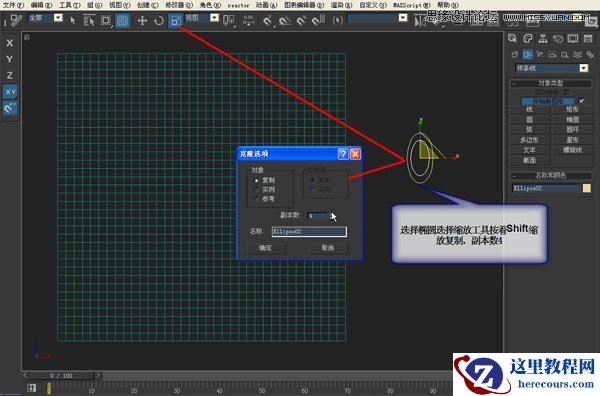Cancel clone dialog with 取消 button

(328, 248)
